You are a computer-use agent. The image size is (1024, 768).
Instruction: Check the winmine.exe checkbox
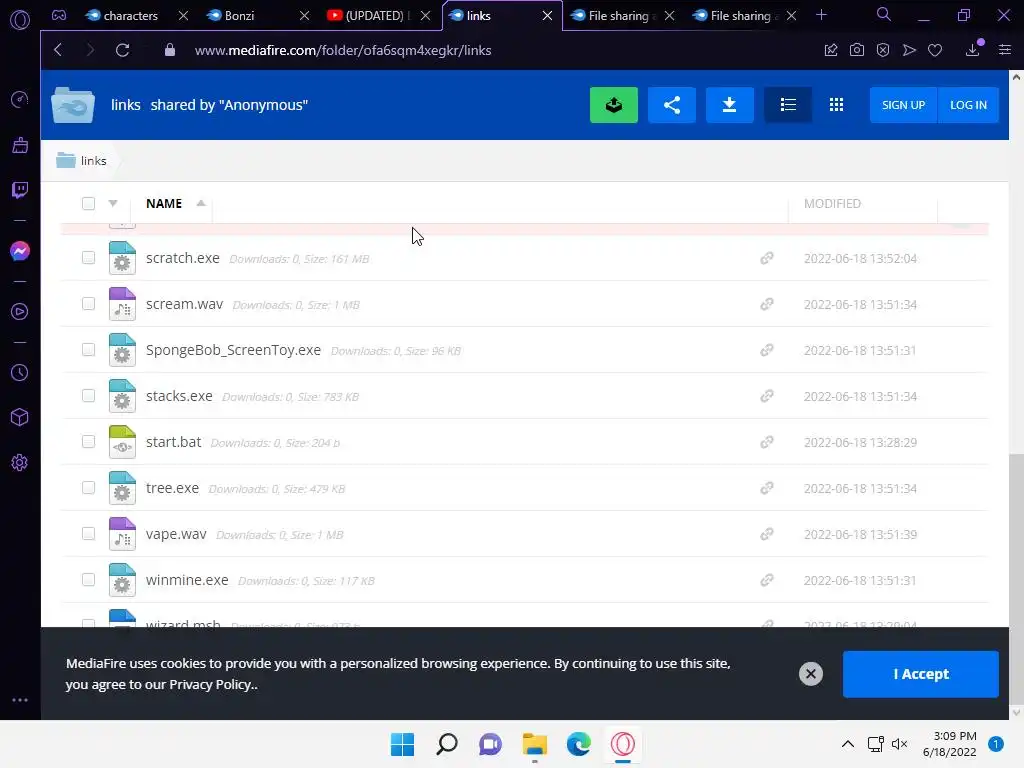click(88, 579)
